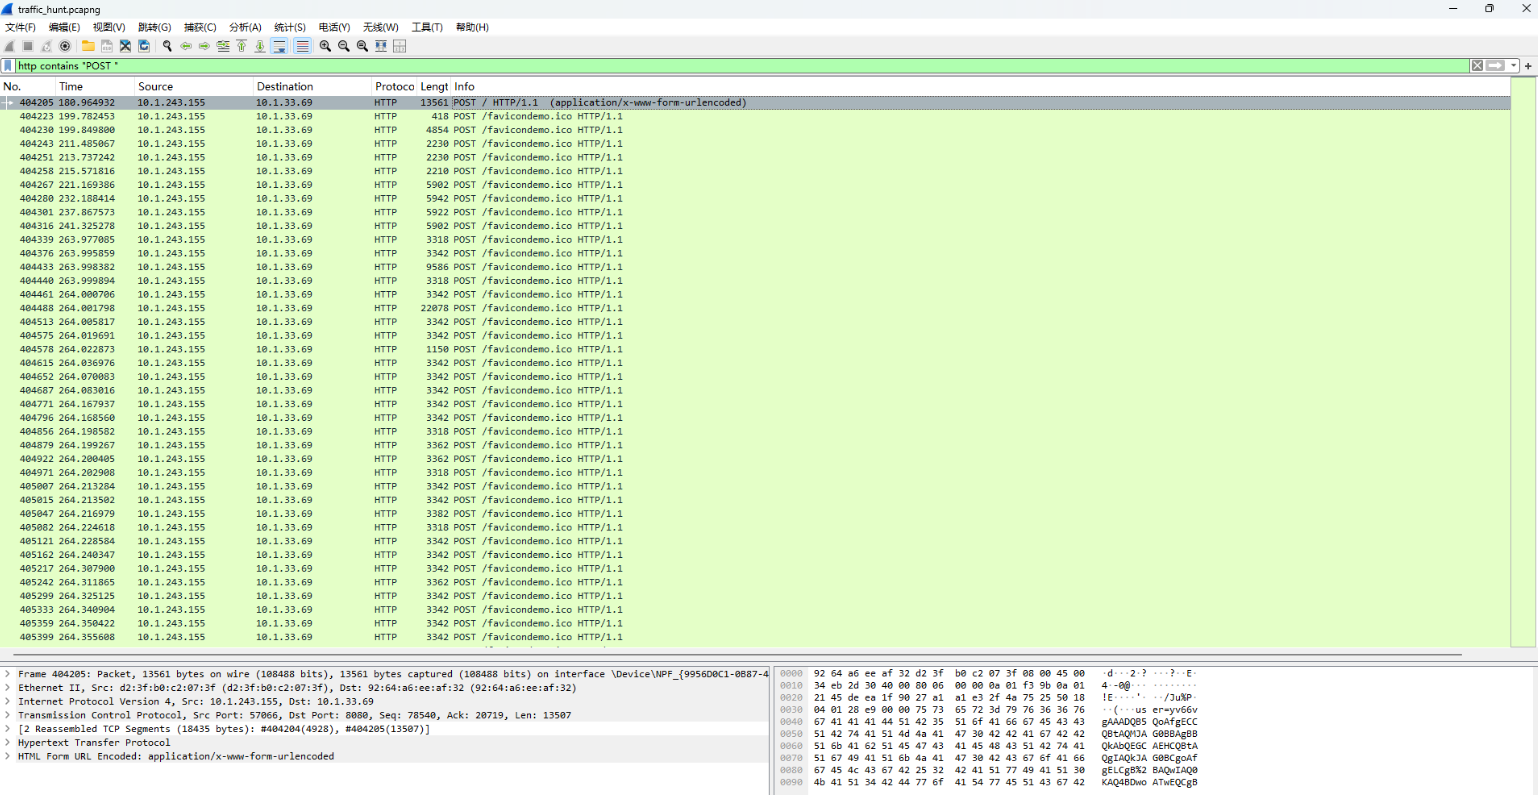Image resolution: width=1538 pixels, height=795 pixels.
Task: Sort packets by No. column
Action: (x=27, y=87)
